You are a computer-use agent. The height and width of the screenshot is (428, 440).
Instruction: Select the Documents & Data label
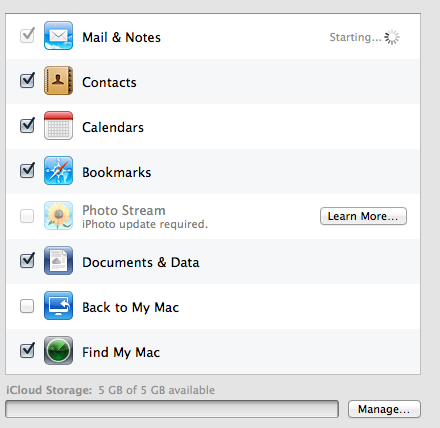[x=141, y=262]
